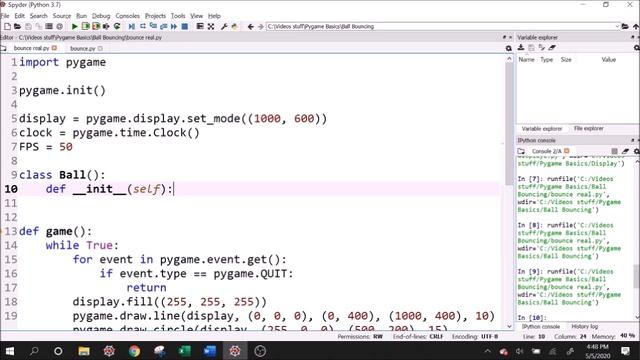Viewport: 640px width, 360px height.
Task: Go forward with right arrow icon
Action: pos(260,27)
